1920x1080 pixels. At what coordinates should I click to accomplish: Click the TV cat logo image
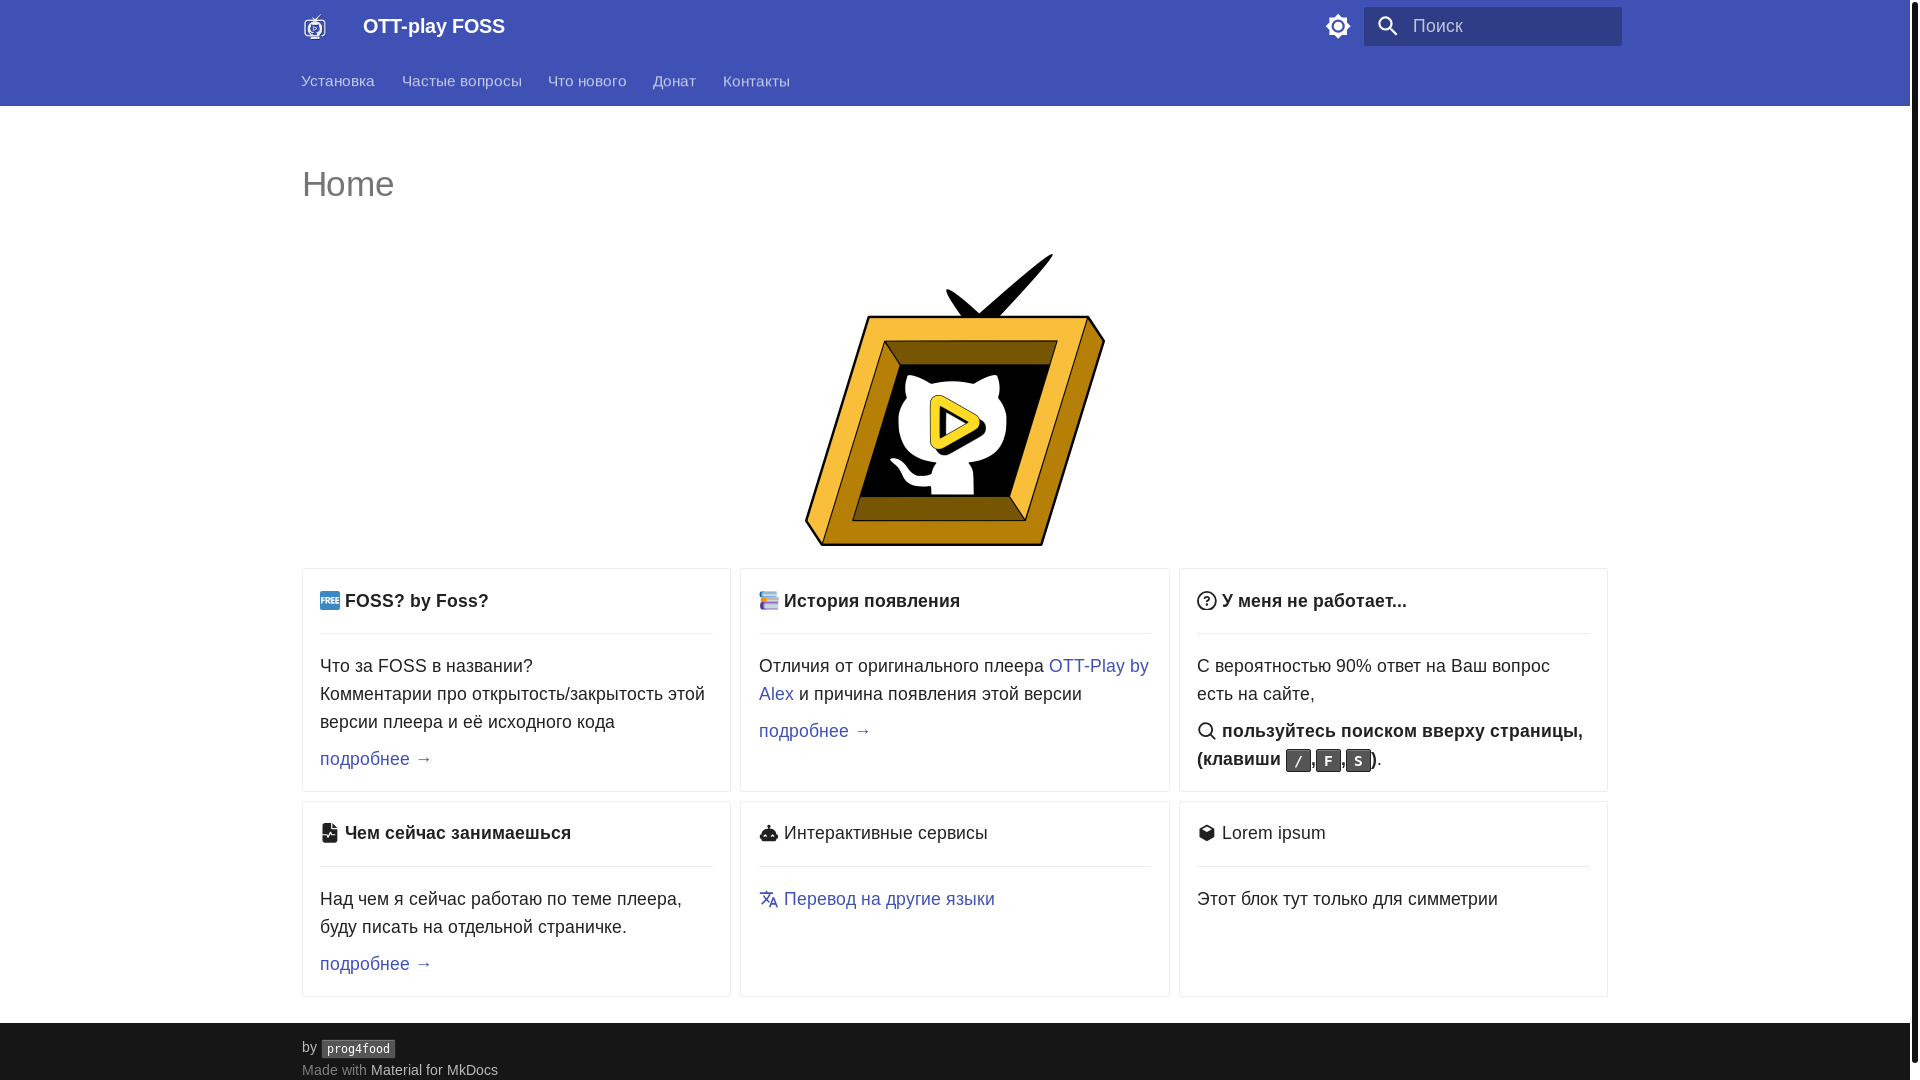(955, 400)
